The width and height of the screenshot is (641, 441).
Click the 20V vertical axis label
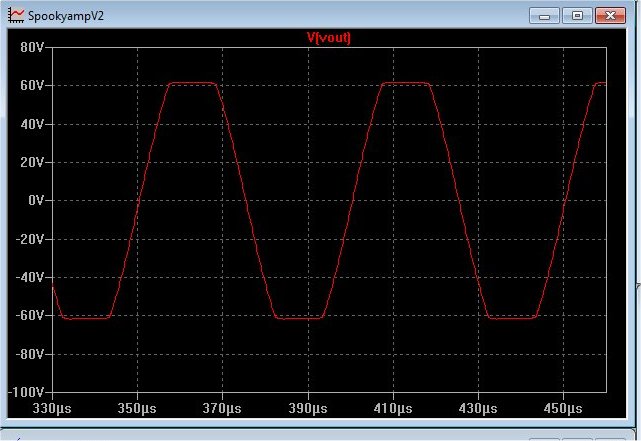click(32, 163)
